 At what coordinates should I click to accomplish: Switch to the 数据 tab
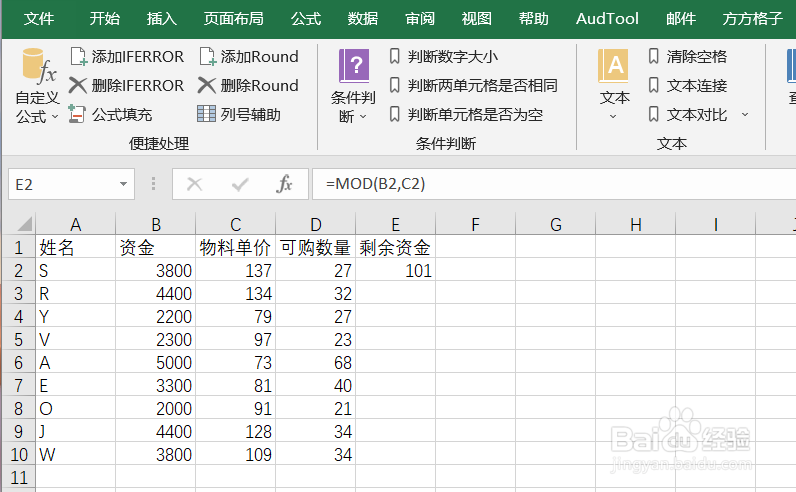click(362, 19)
